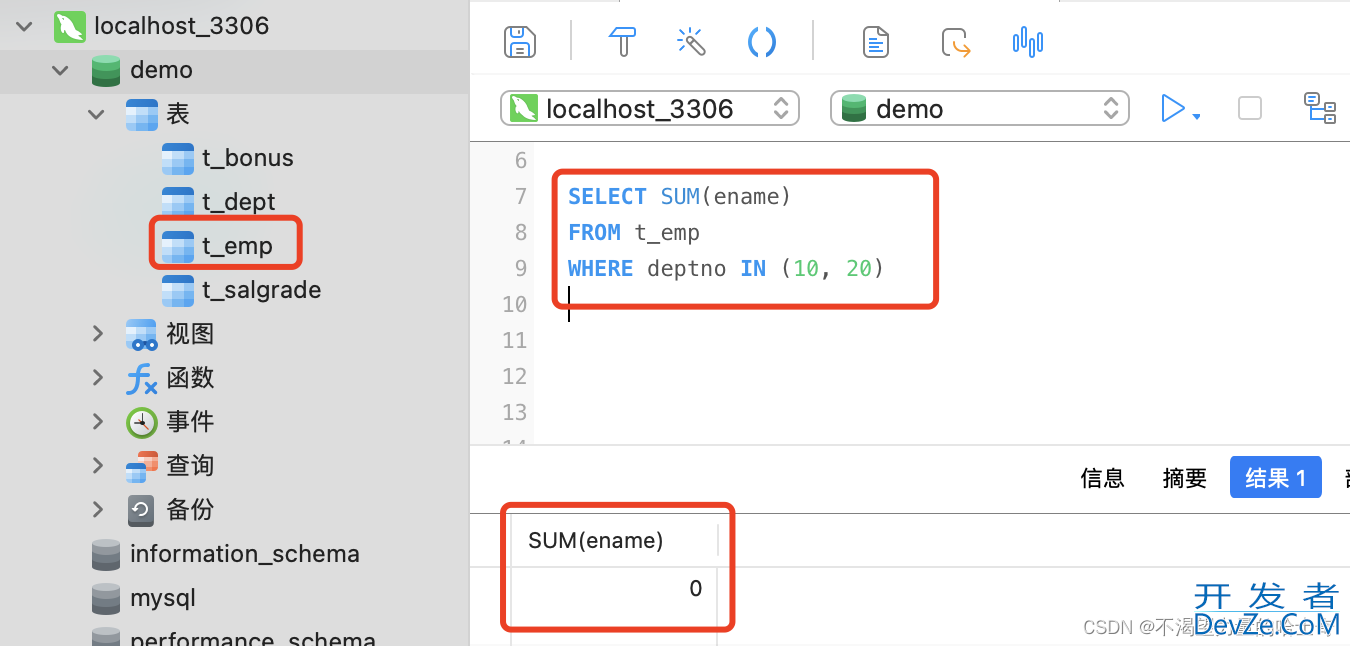Click the clock icon for 事件
The width and height of the screenshot is (1350, 646).
tap(142, 422)
